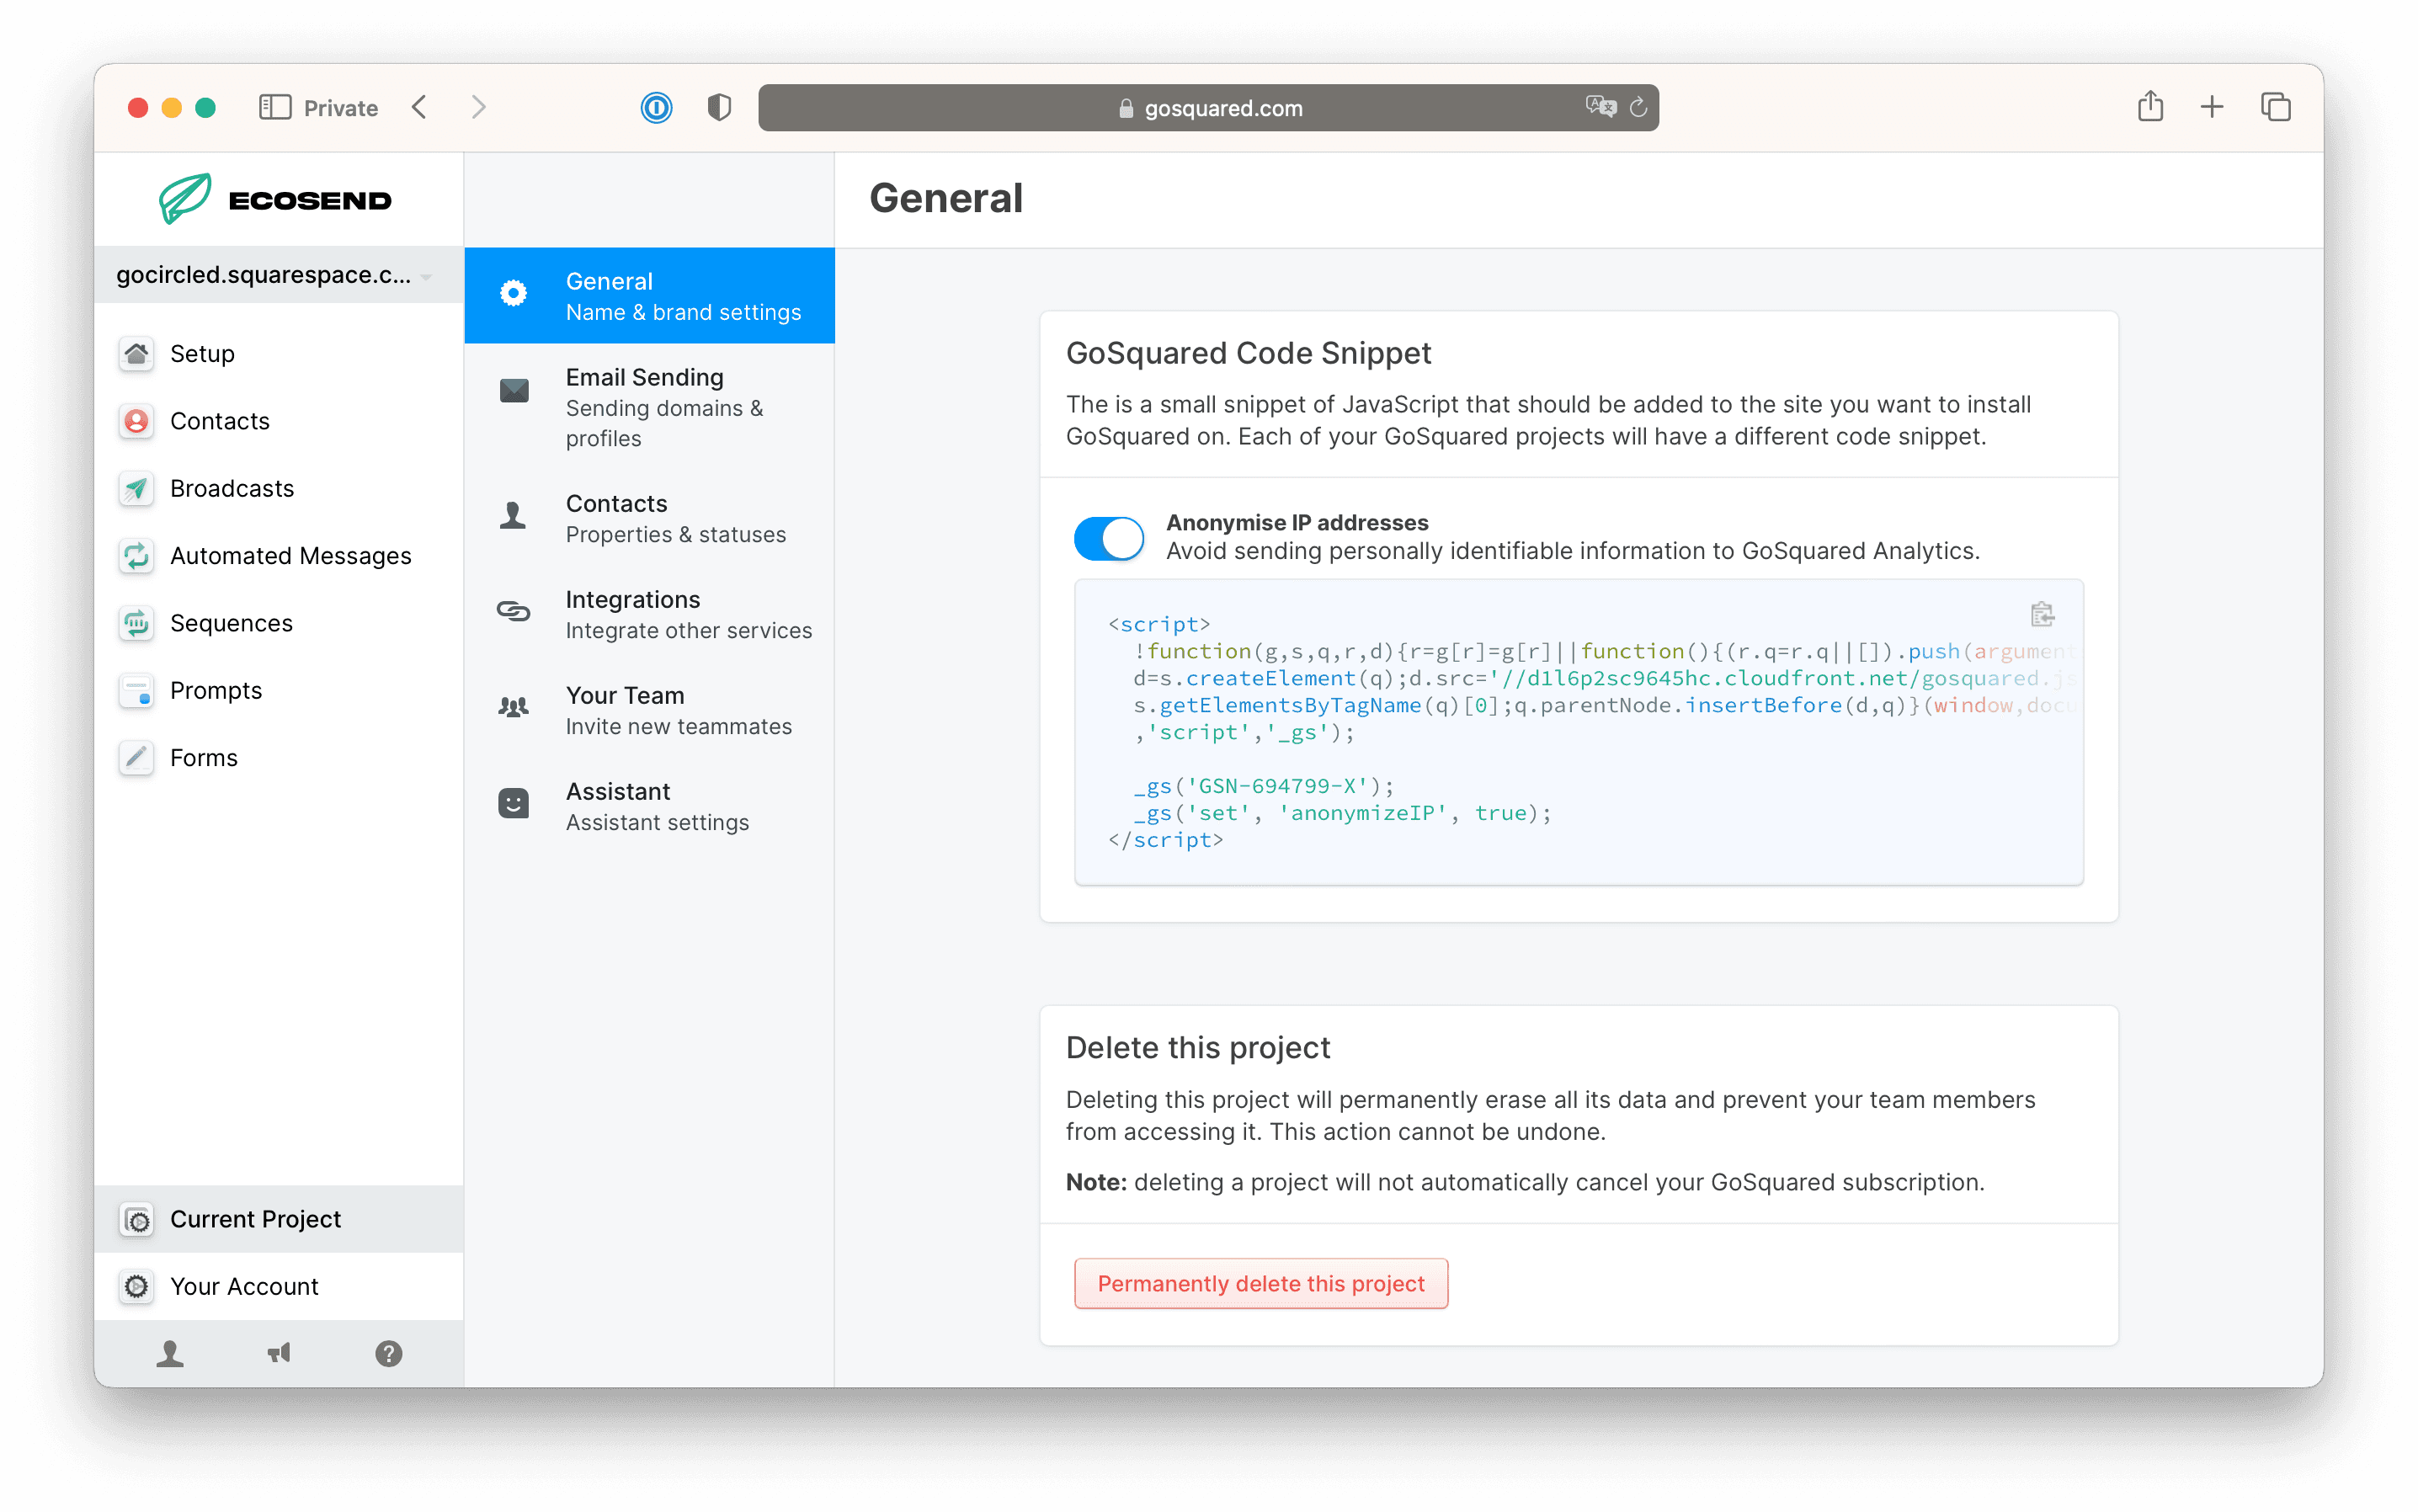The height and width of the screenshot is (1512, 2418).
Task: Open the announcements megaphone icon
Action: pos(279,1353)
